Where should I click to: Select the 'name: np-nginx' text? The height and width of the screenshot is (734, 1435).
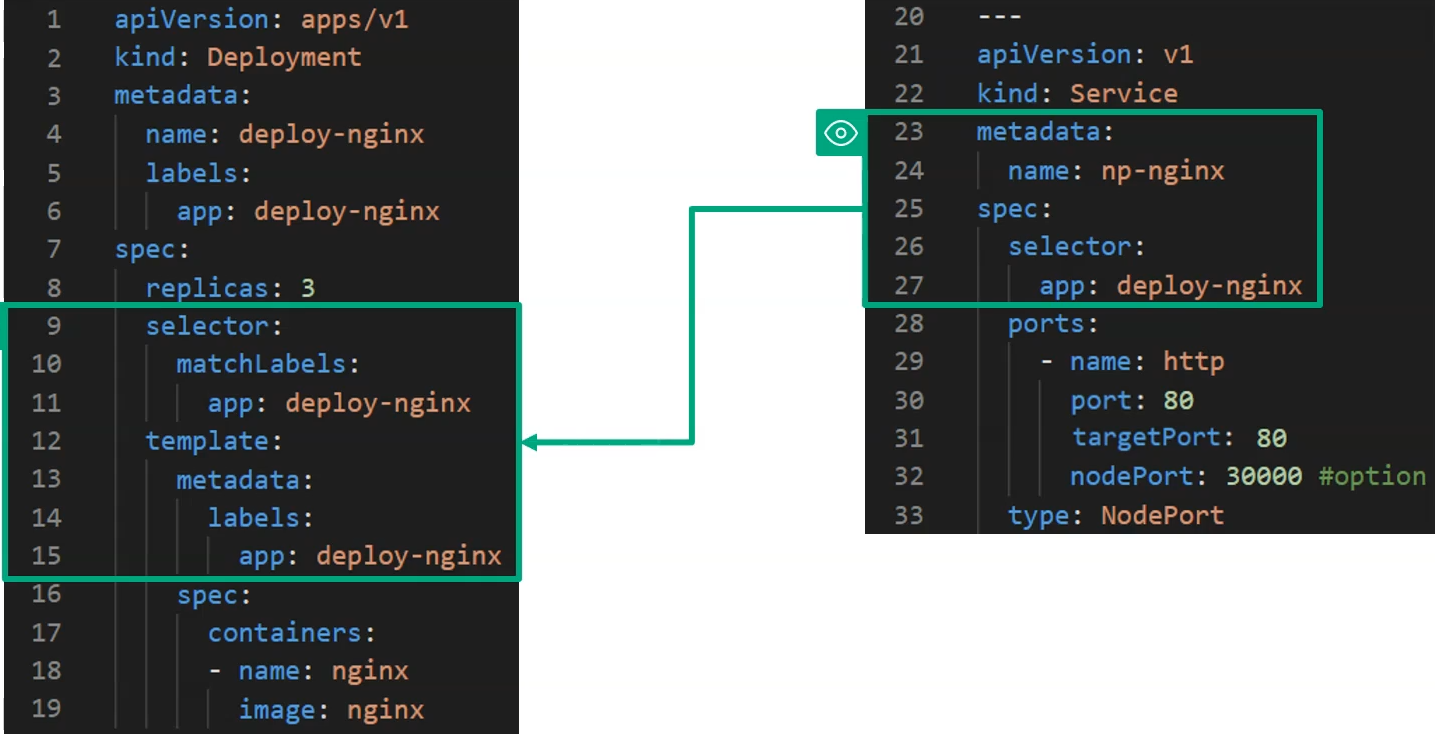pos(1116,171)
